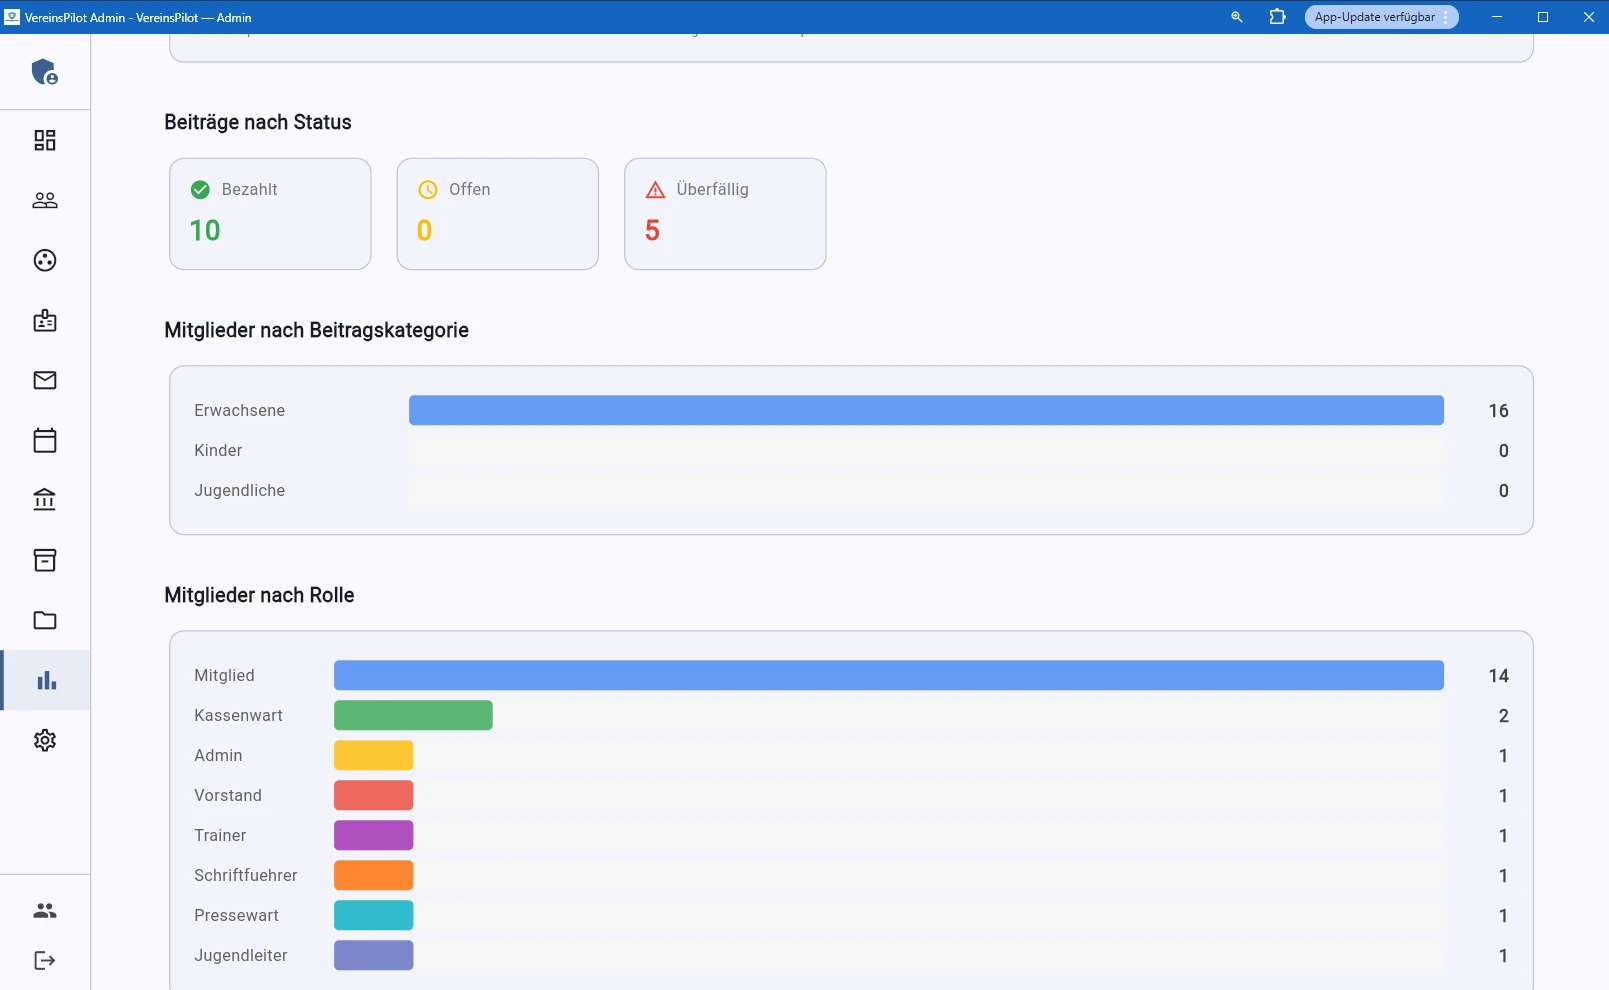Image resolution: width=1609 pixels, height=990 pixels.
Task: Open the archive section
Action: click(x=44, y=560)
